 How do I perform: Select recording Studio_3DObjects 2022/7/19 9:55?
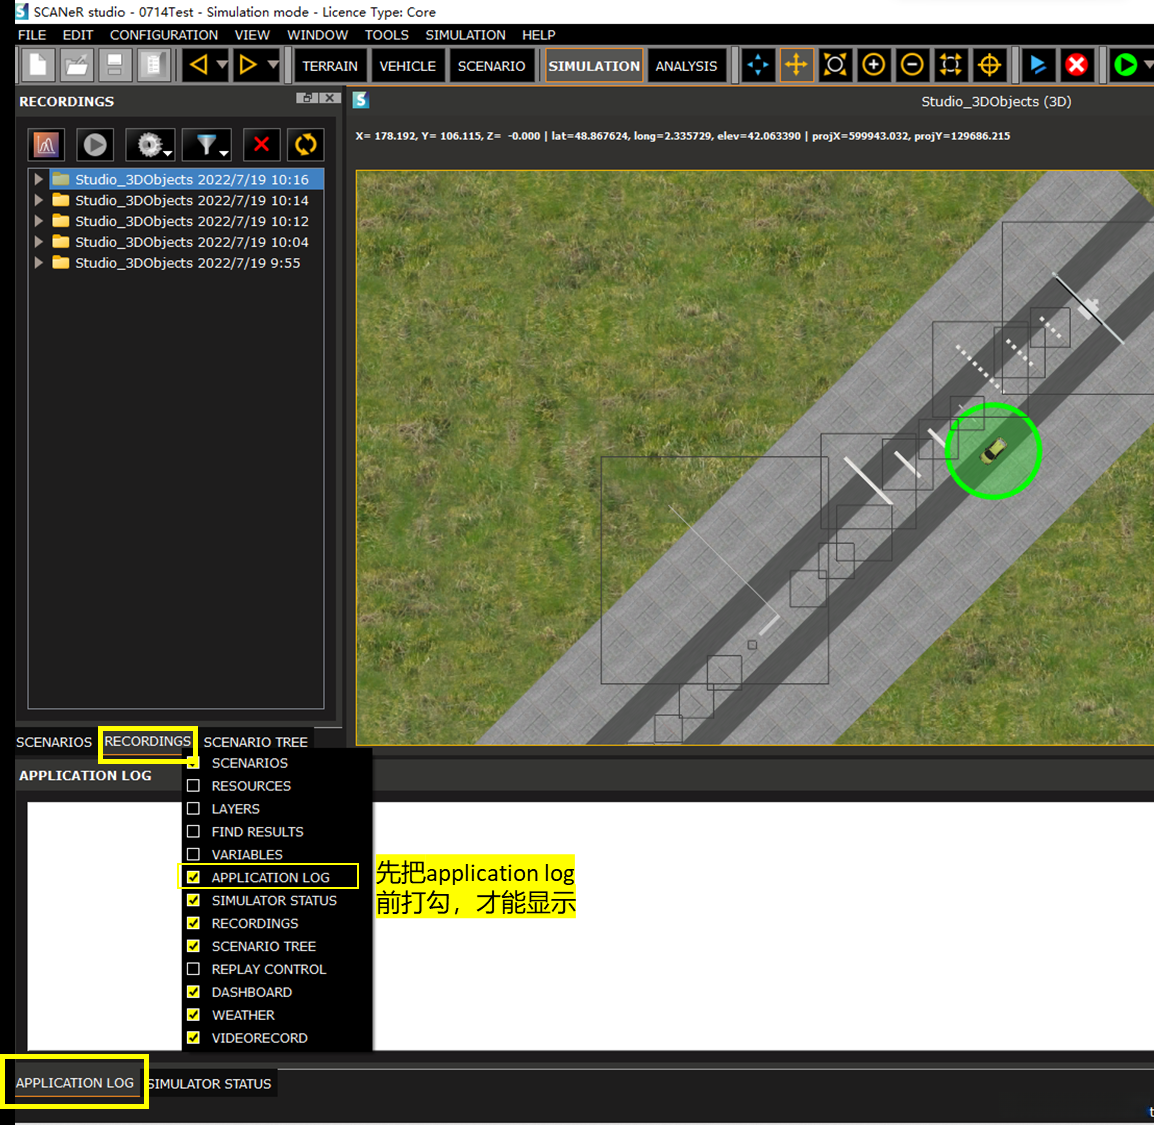click(188, 263)
